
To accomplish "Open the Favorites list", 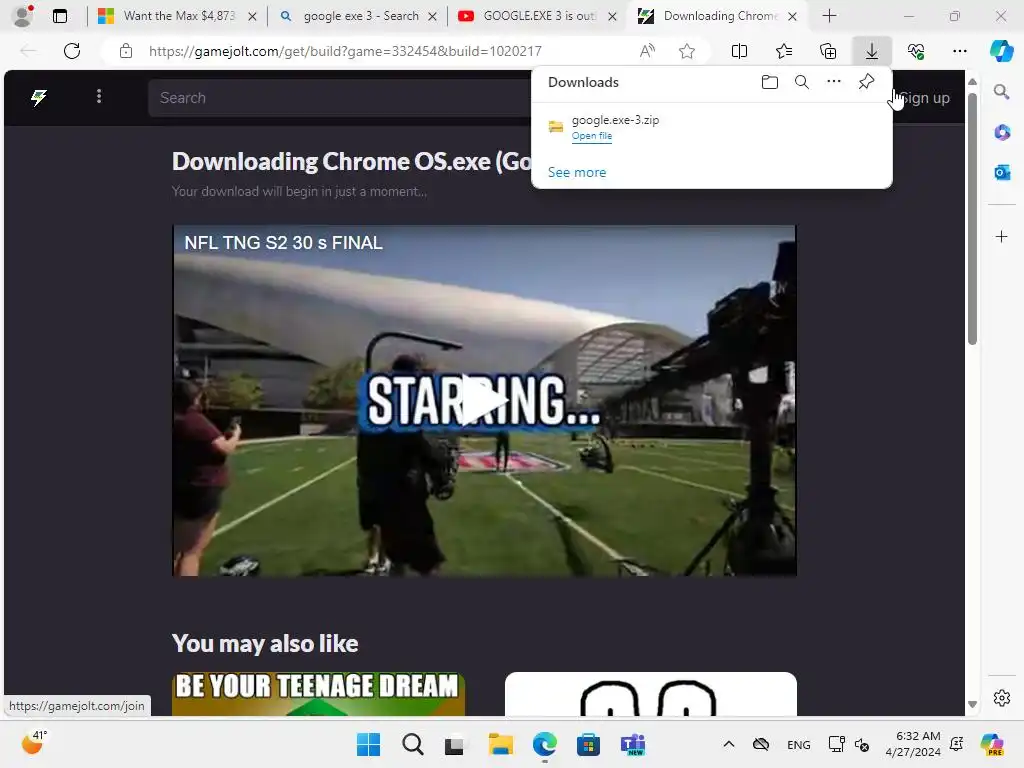I will (784, 51).
